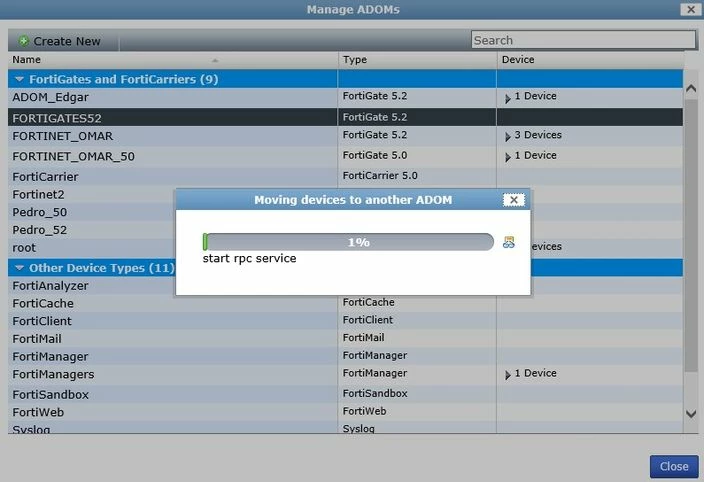
Task: Click the 1% progress bar
Action: point(348,242)
